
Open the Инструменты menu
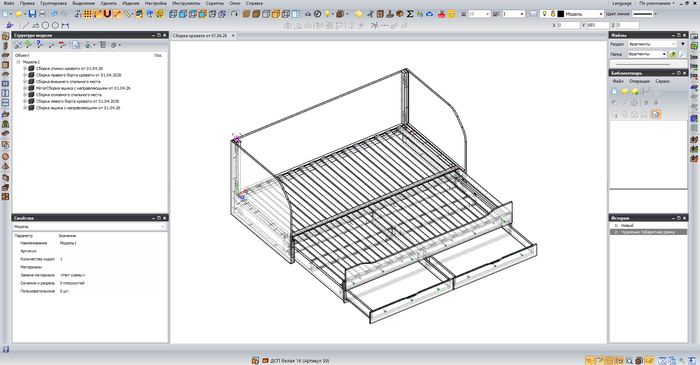click(x=186, y=3)
